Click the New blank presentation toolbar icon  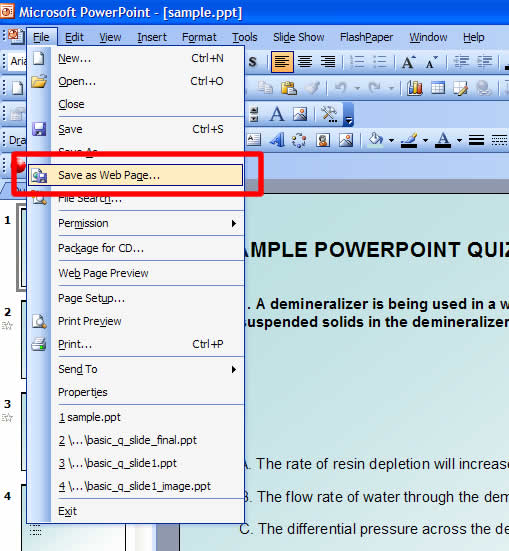pos(17,88)
